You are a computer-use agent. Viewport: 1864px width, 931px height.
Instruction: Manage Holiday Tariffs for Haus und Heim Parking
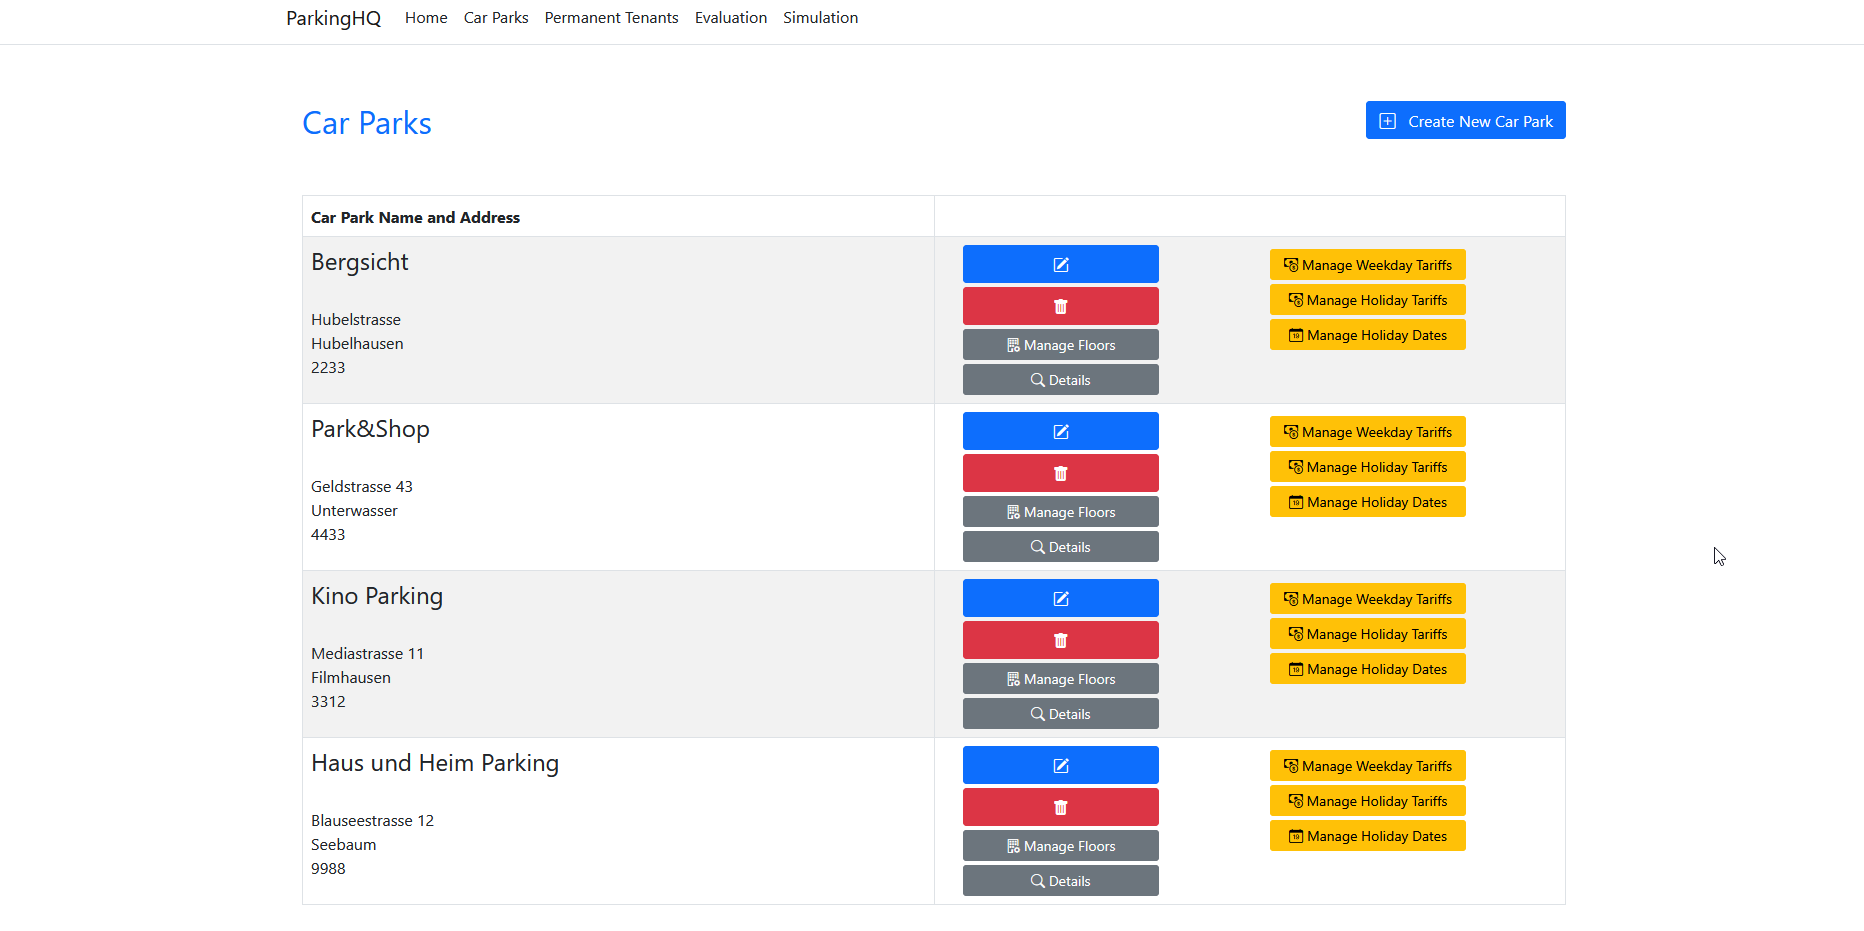(1367, 801)
